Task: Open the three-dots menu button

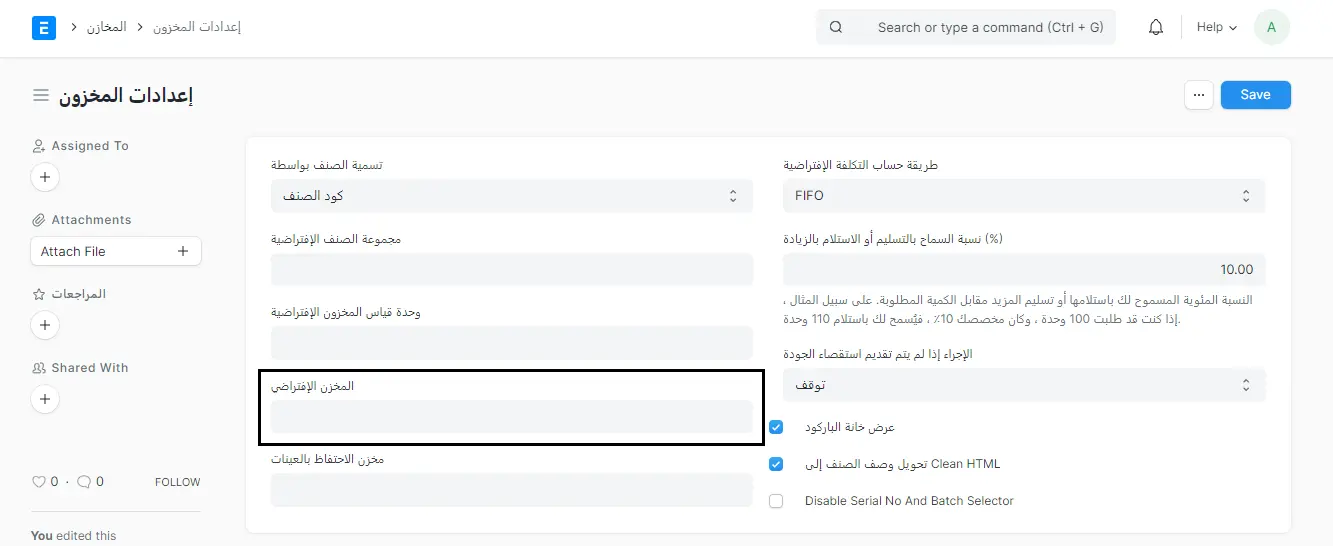Action: (1199, 95)
